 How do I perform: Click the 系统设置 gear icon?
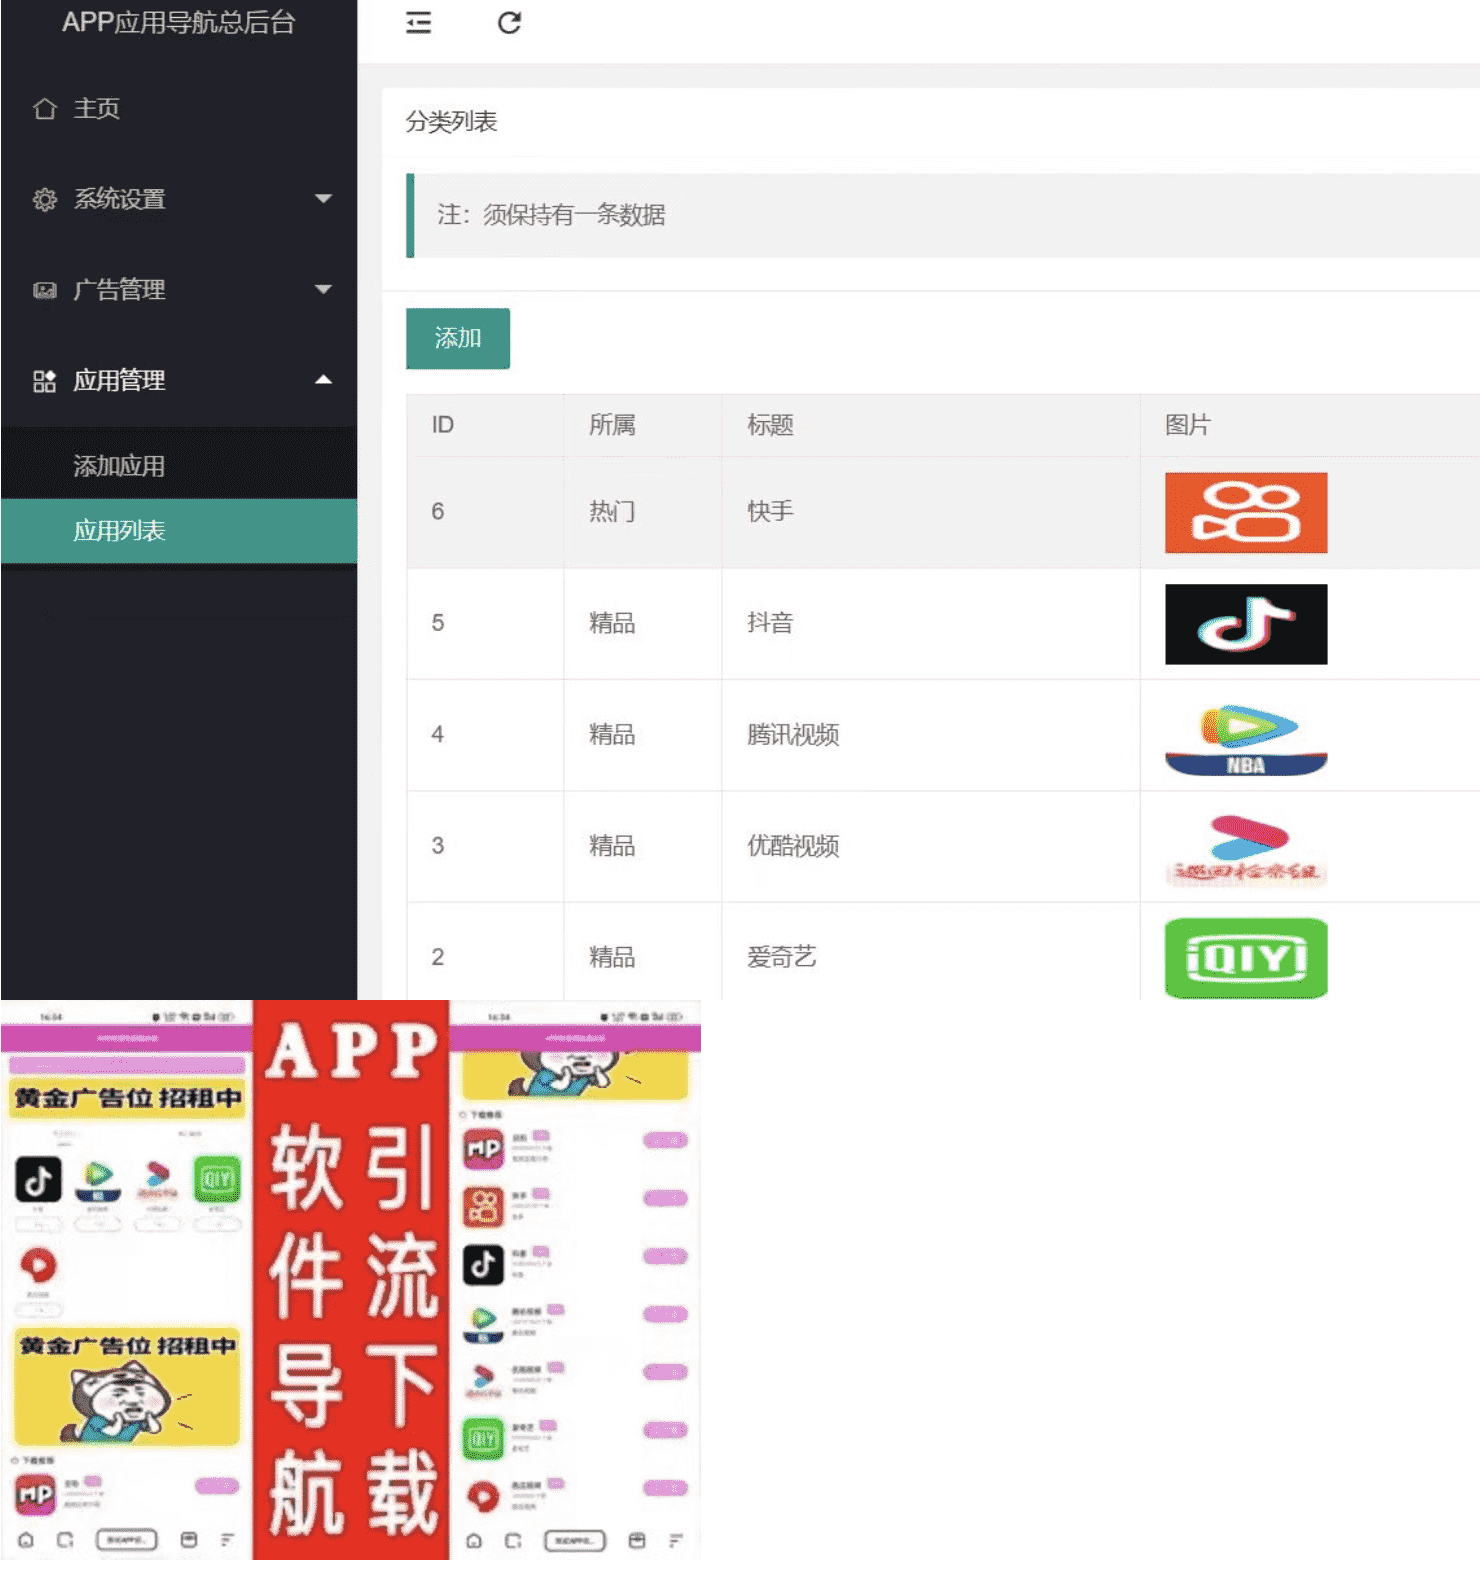click(x=44, y=199)
